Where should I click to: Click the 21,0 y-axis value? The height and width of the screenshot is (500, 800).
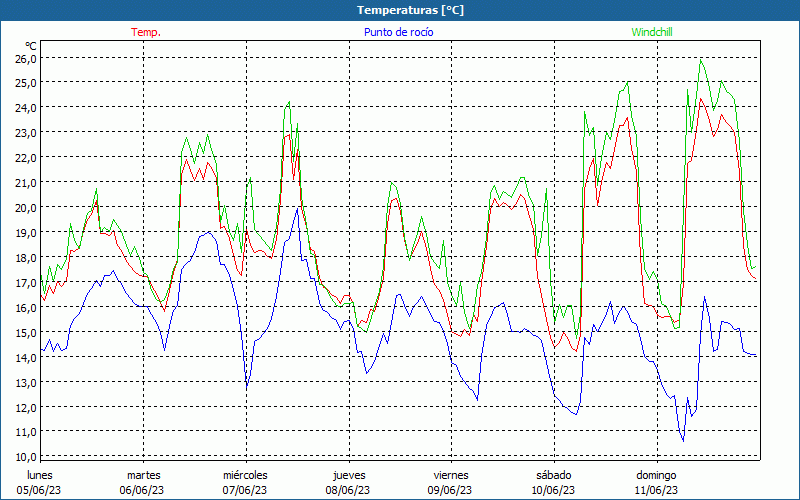click(x=26, y=182)
